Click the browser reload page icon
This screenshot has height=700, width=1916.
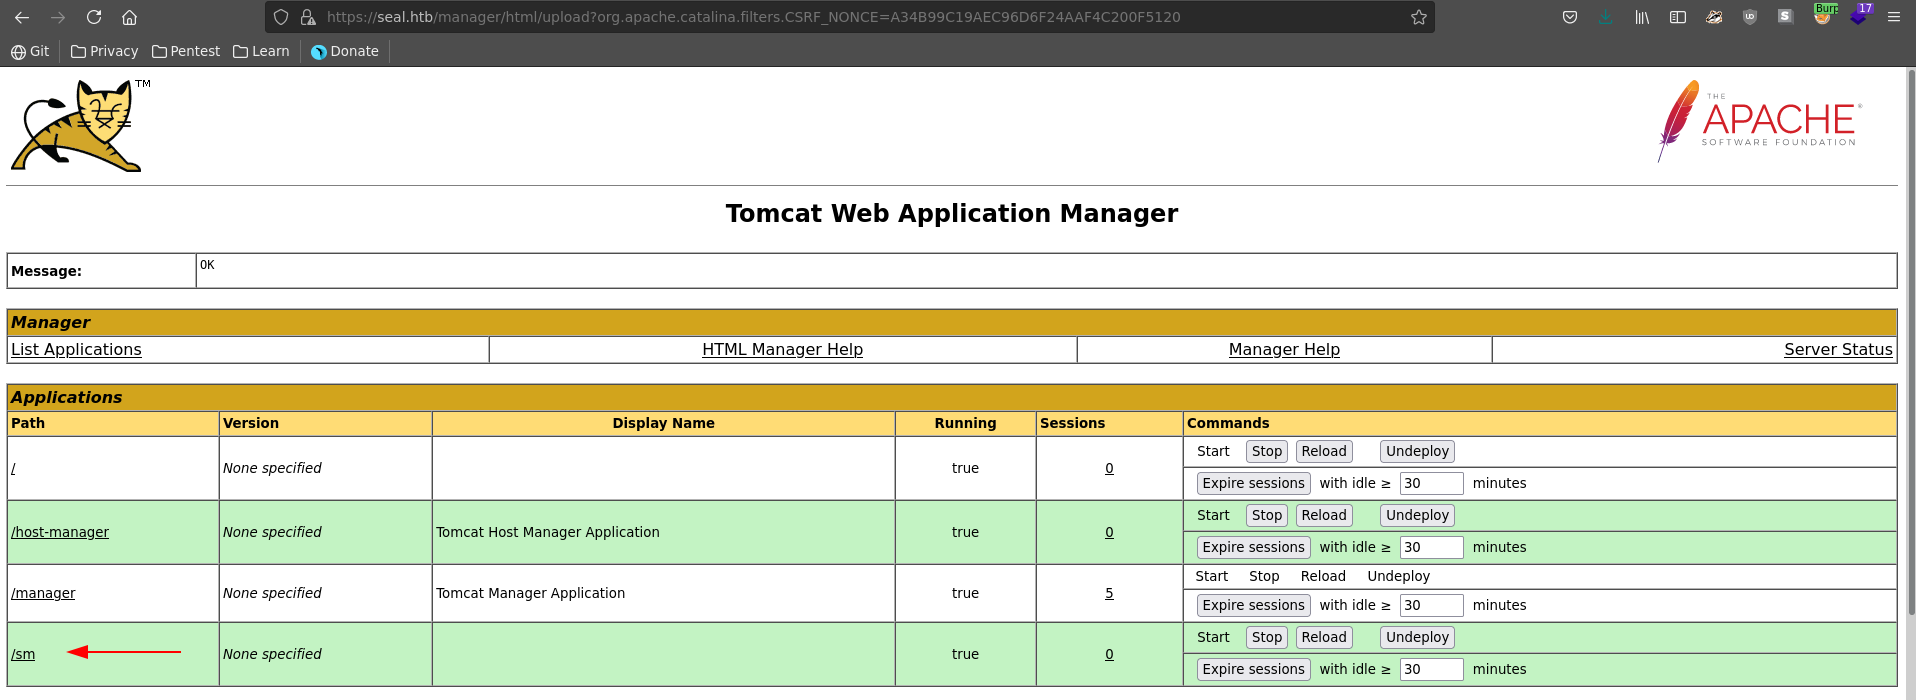[x=94, y=17]
